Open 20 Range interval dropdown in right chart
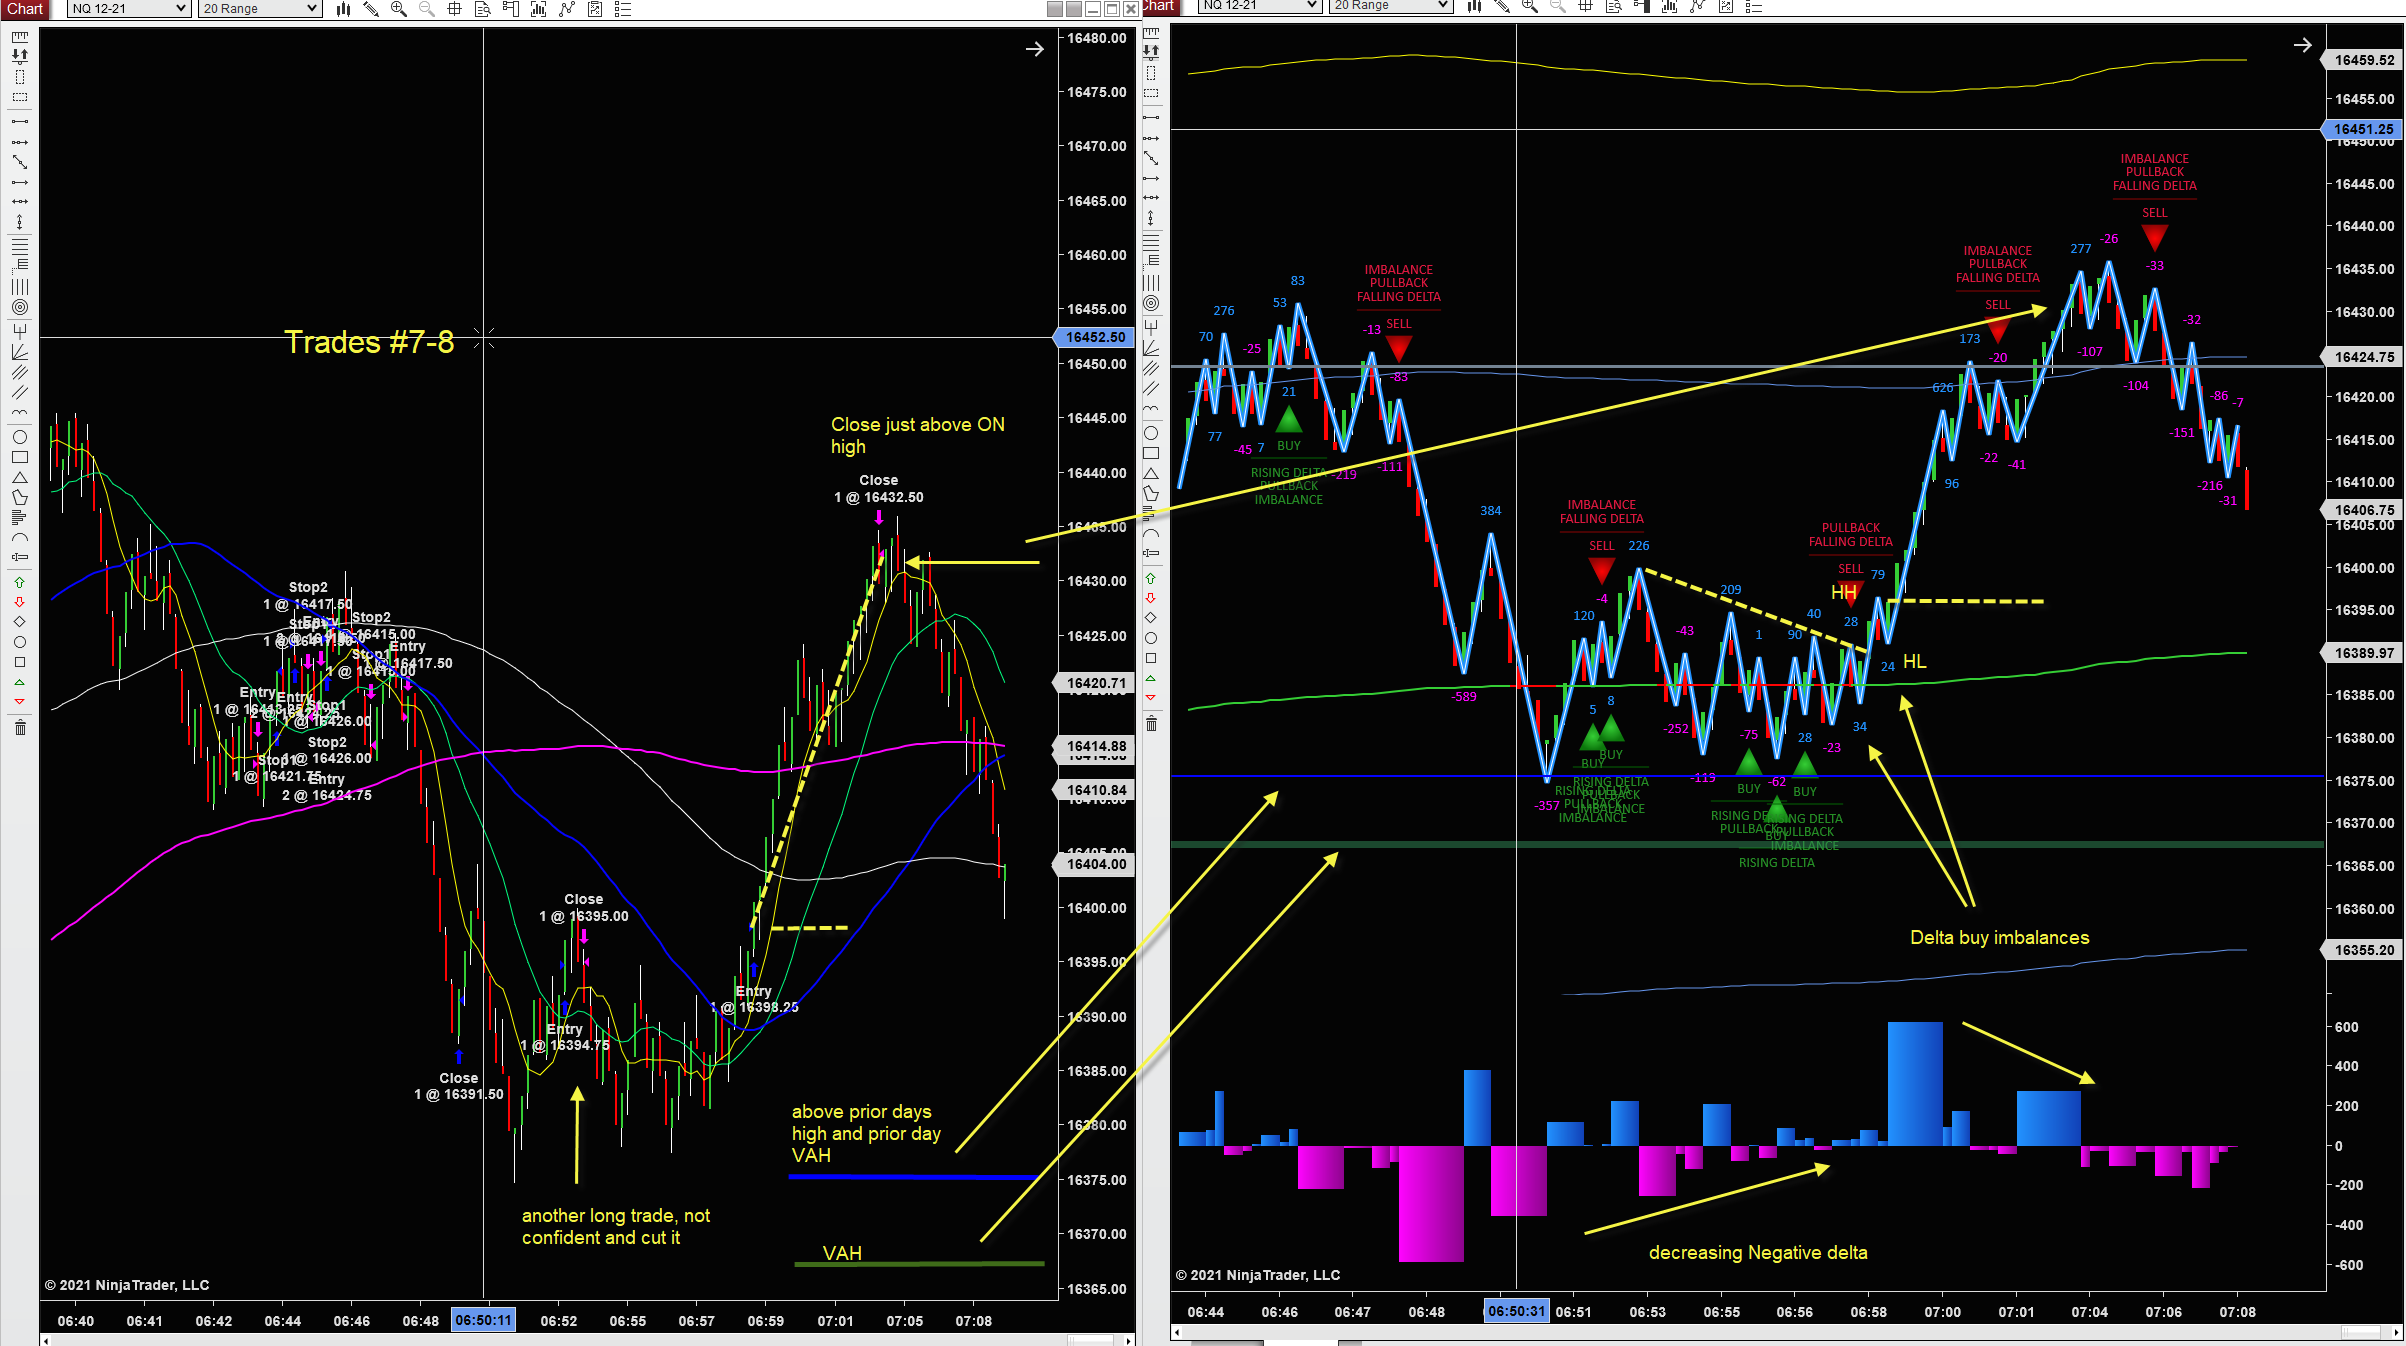Viewport: 2406px width, 1346px height. [x=1390, y=6]
